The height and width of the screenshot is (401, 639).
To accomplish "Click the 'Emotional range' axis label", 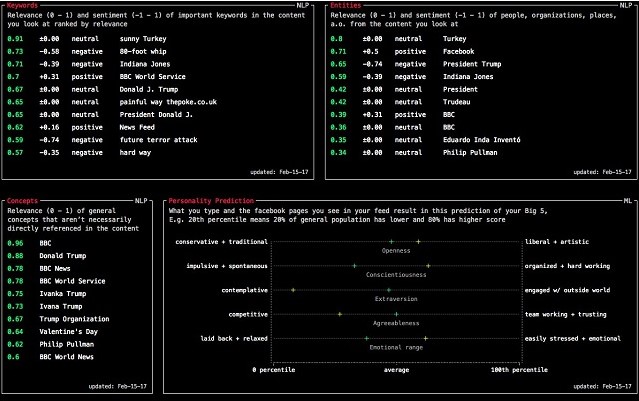I will 396,348.
